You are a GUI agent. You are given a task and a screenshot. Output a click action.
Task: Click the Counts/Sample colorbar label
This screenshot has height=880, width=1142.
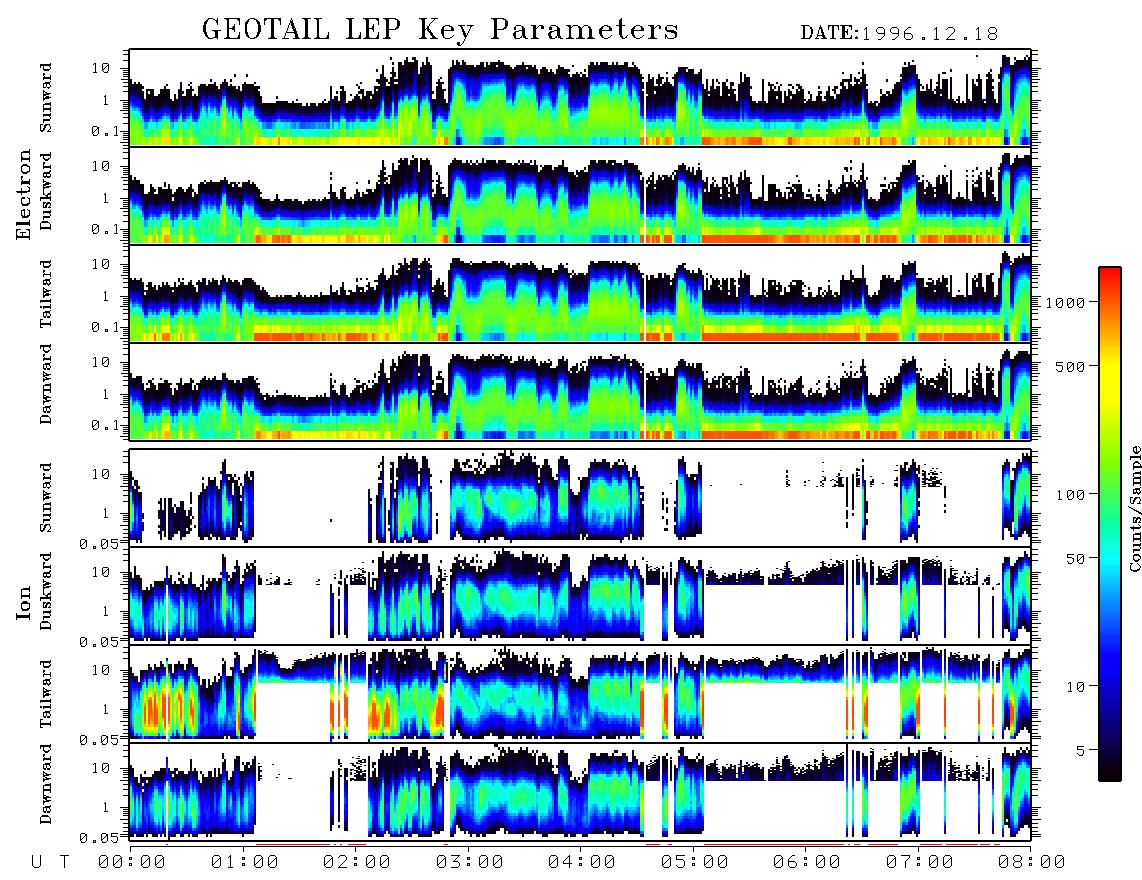(x=1134, y=508)
